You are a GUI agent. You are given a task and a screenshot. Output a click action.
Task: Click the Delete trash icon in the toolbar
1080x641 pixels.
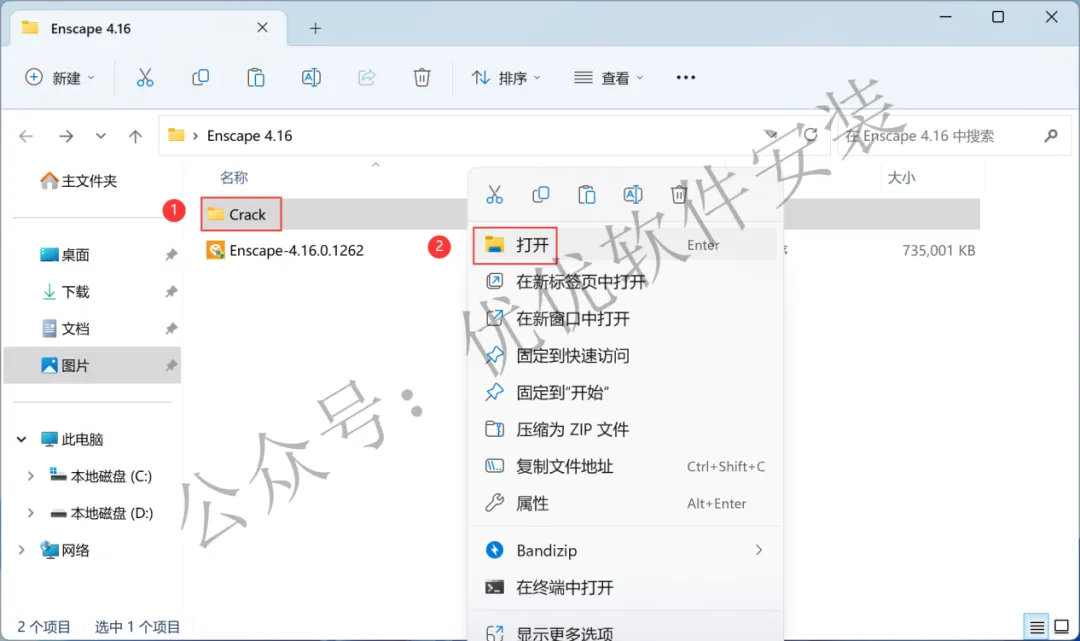click(x=422, y=78)
